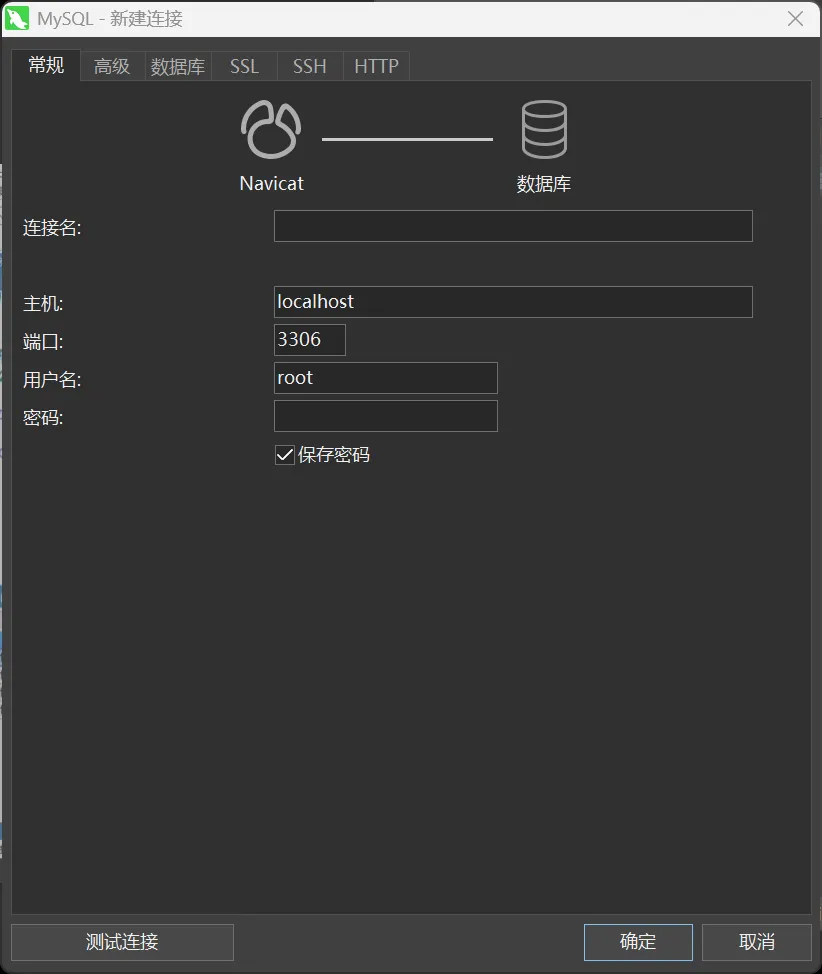822x974 pixels.
Task: Toggle the 保存密码 checkbox
Action: click(285, 455)
